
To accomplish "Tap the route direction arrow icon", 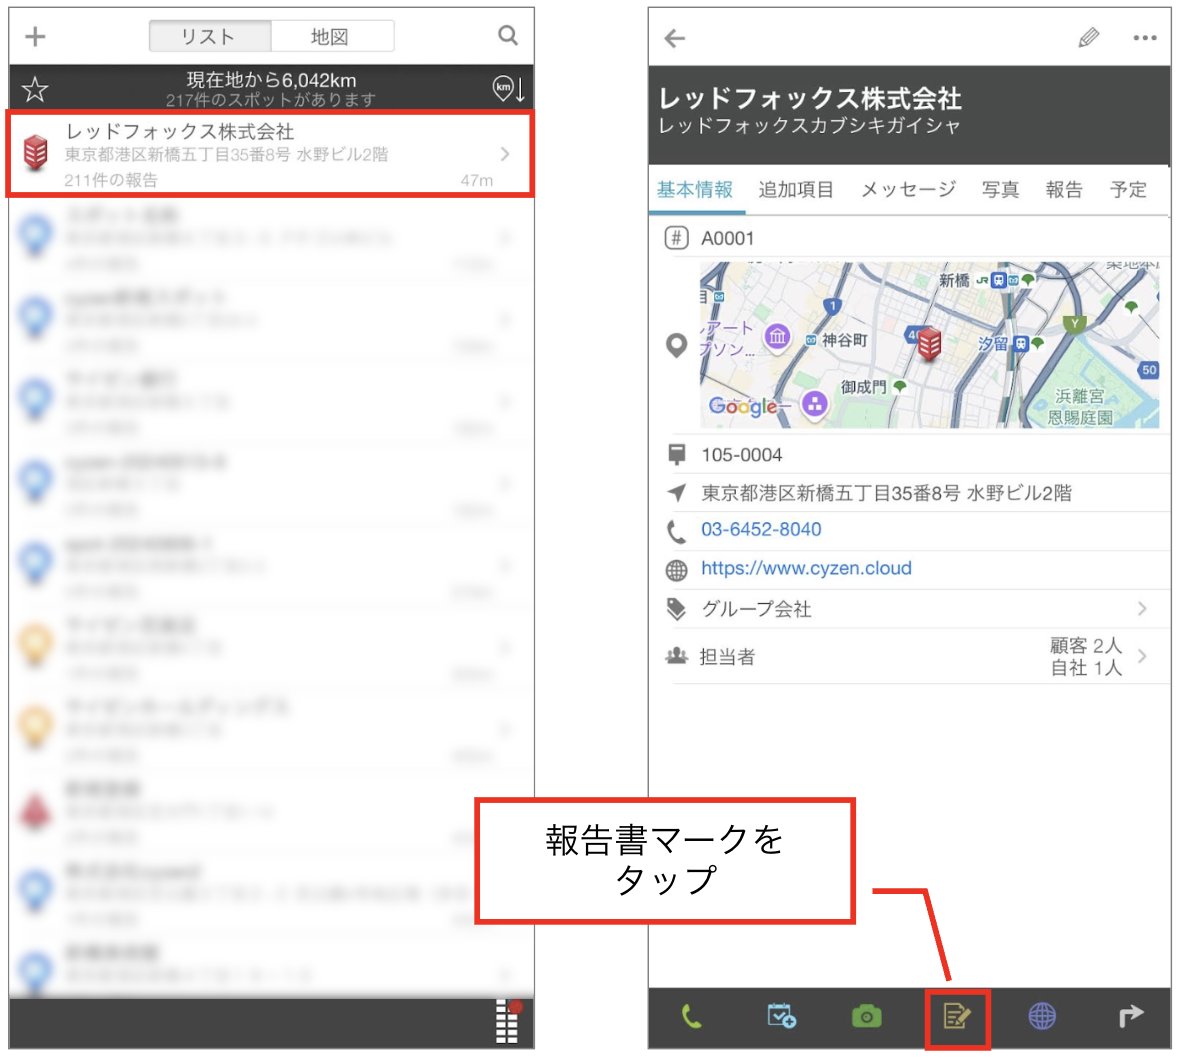I will coord(1130,1017).
